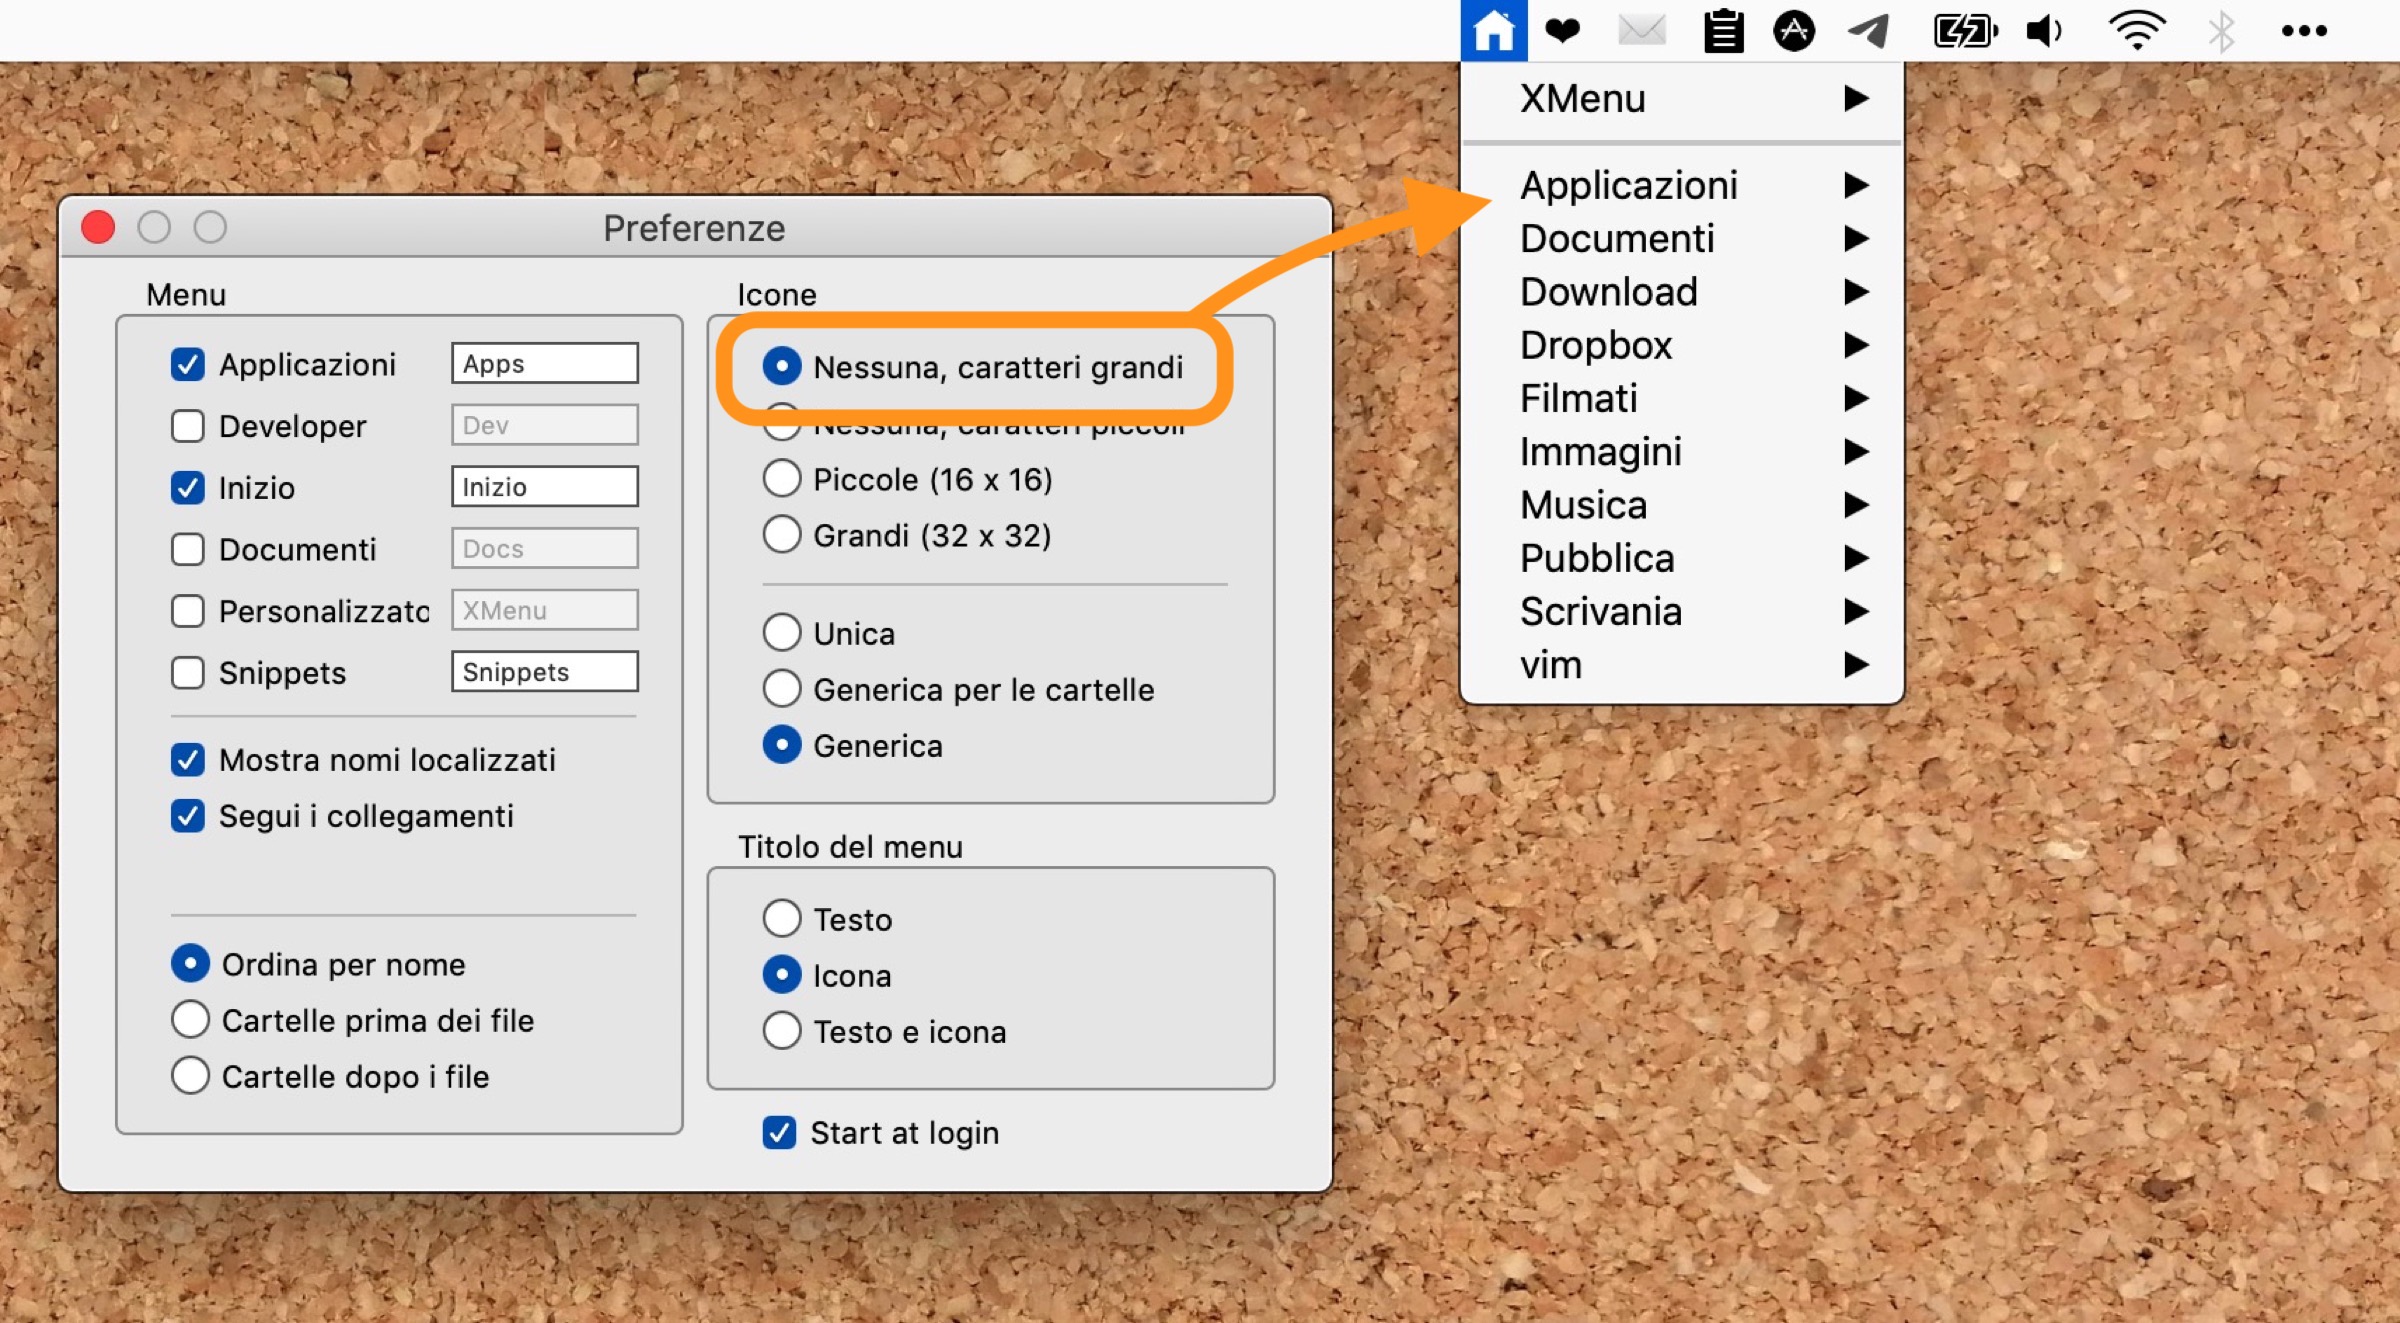Expand the XMenu submenu arrow
The height and width of the screenshot is (1323, 2400).
[x=1856, y=98]
